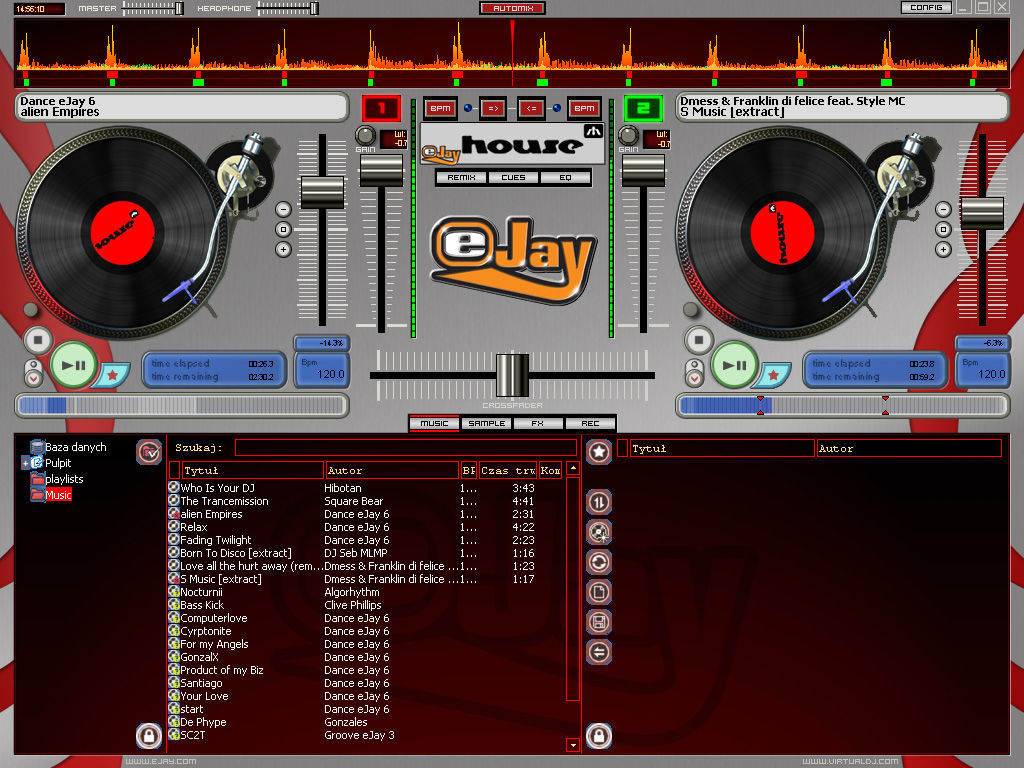Sort tracks by Tytuł column header
The image size is (1024, 768).
pos(252,470)
